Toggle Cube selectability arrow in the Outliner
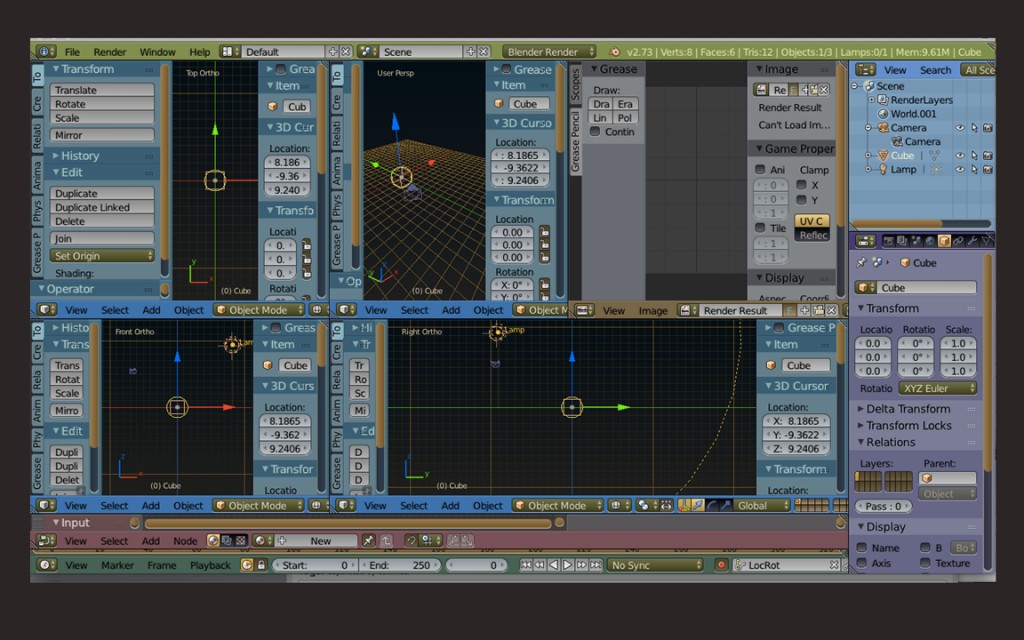Image resolution: width=1024 pixels, height=640 pixels. pyautogui.click(x=974, y=155)
